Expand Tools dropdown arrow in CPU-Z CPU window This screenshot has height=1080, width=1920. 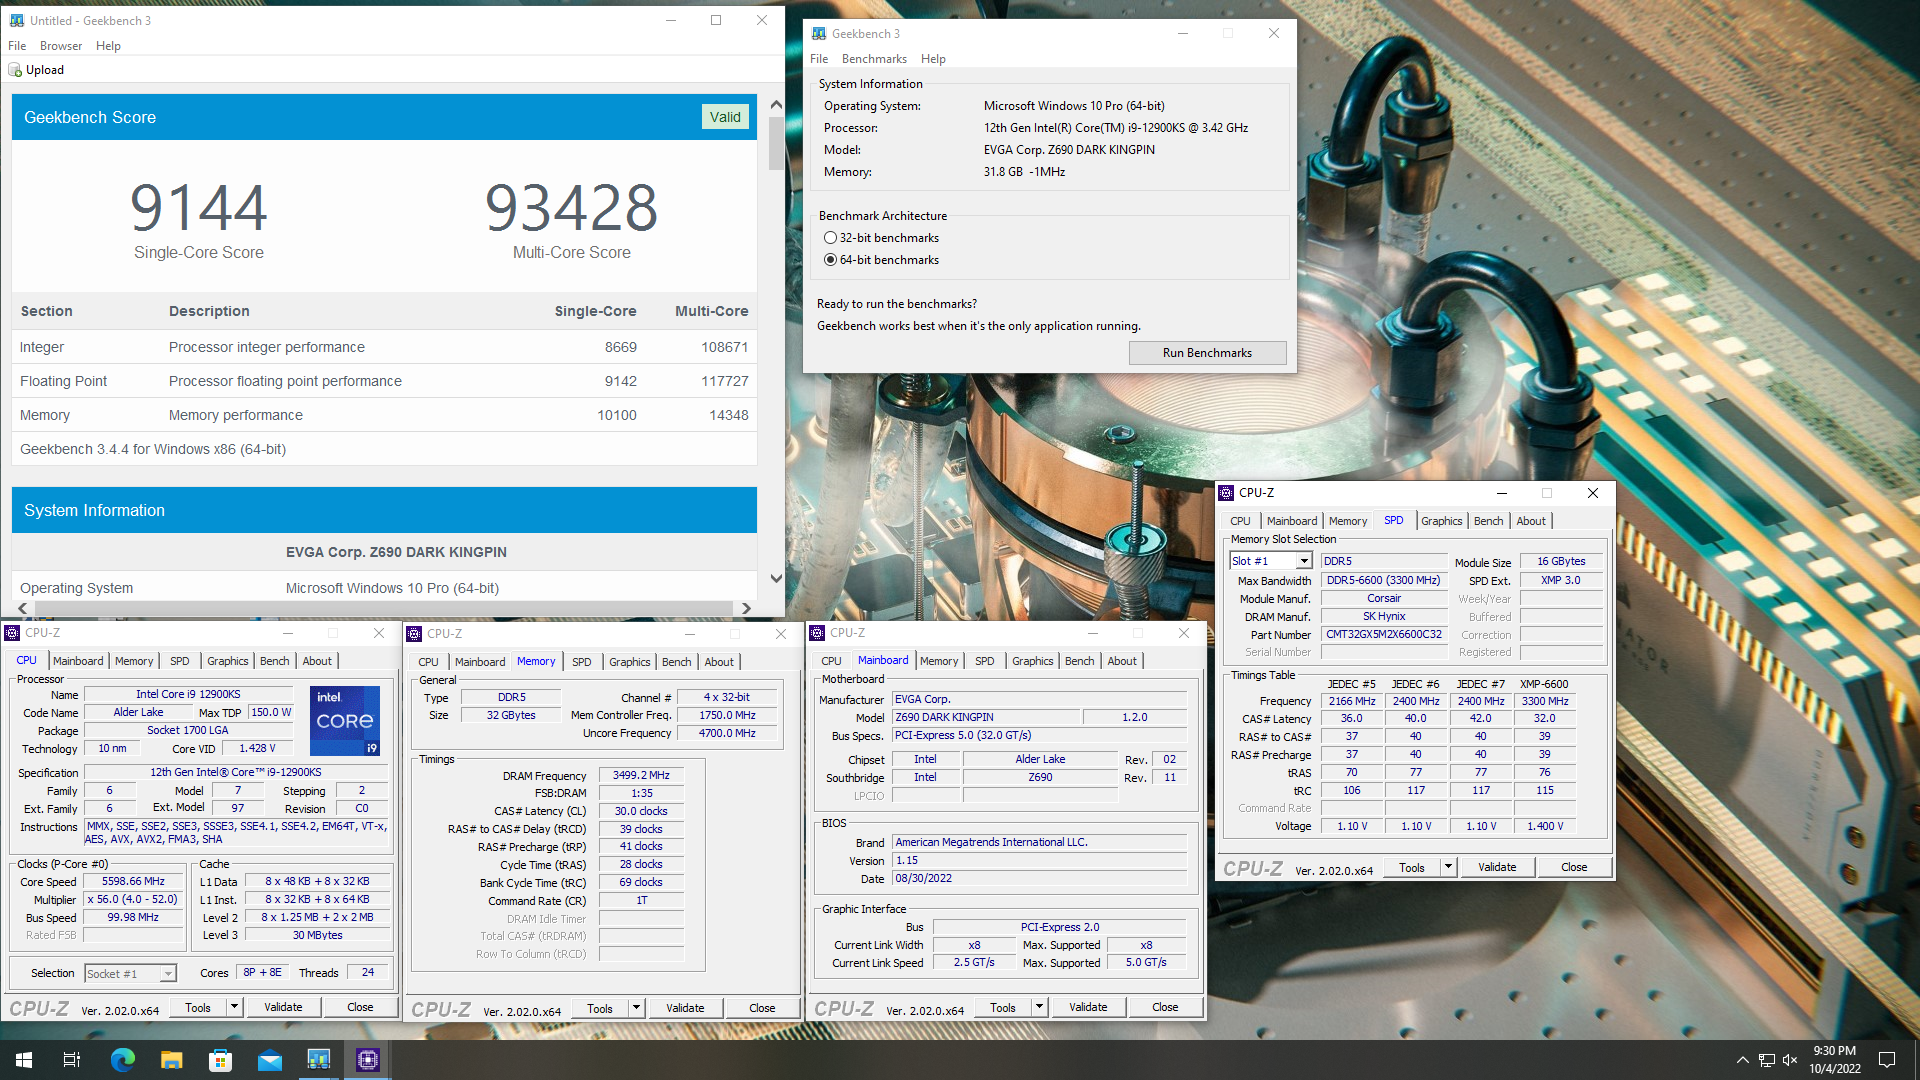tap(234, 1008)
